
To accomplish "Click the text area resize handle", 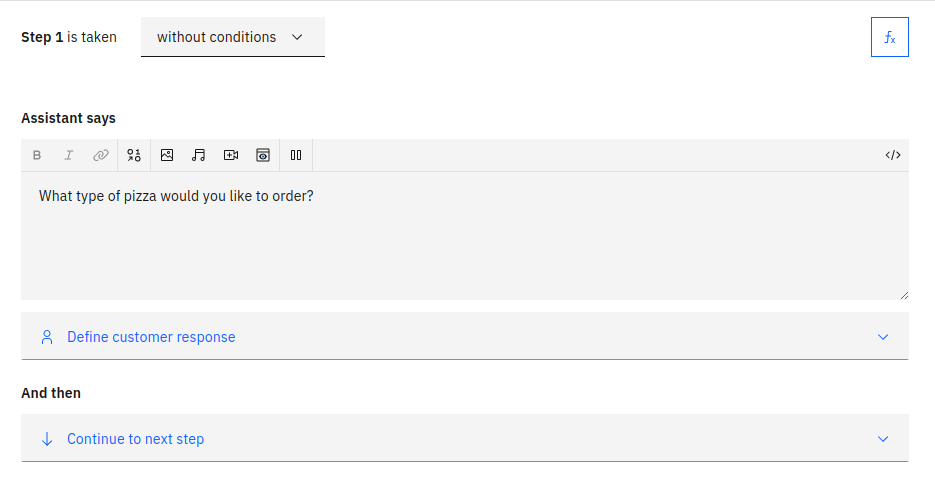I will pos(904,295).
